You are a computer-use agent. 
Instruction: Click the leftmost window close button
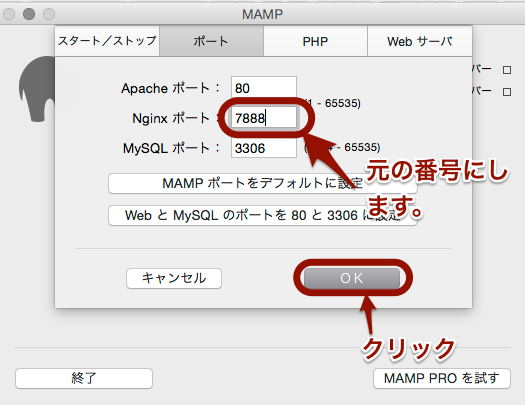click(x=9, y=14)
